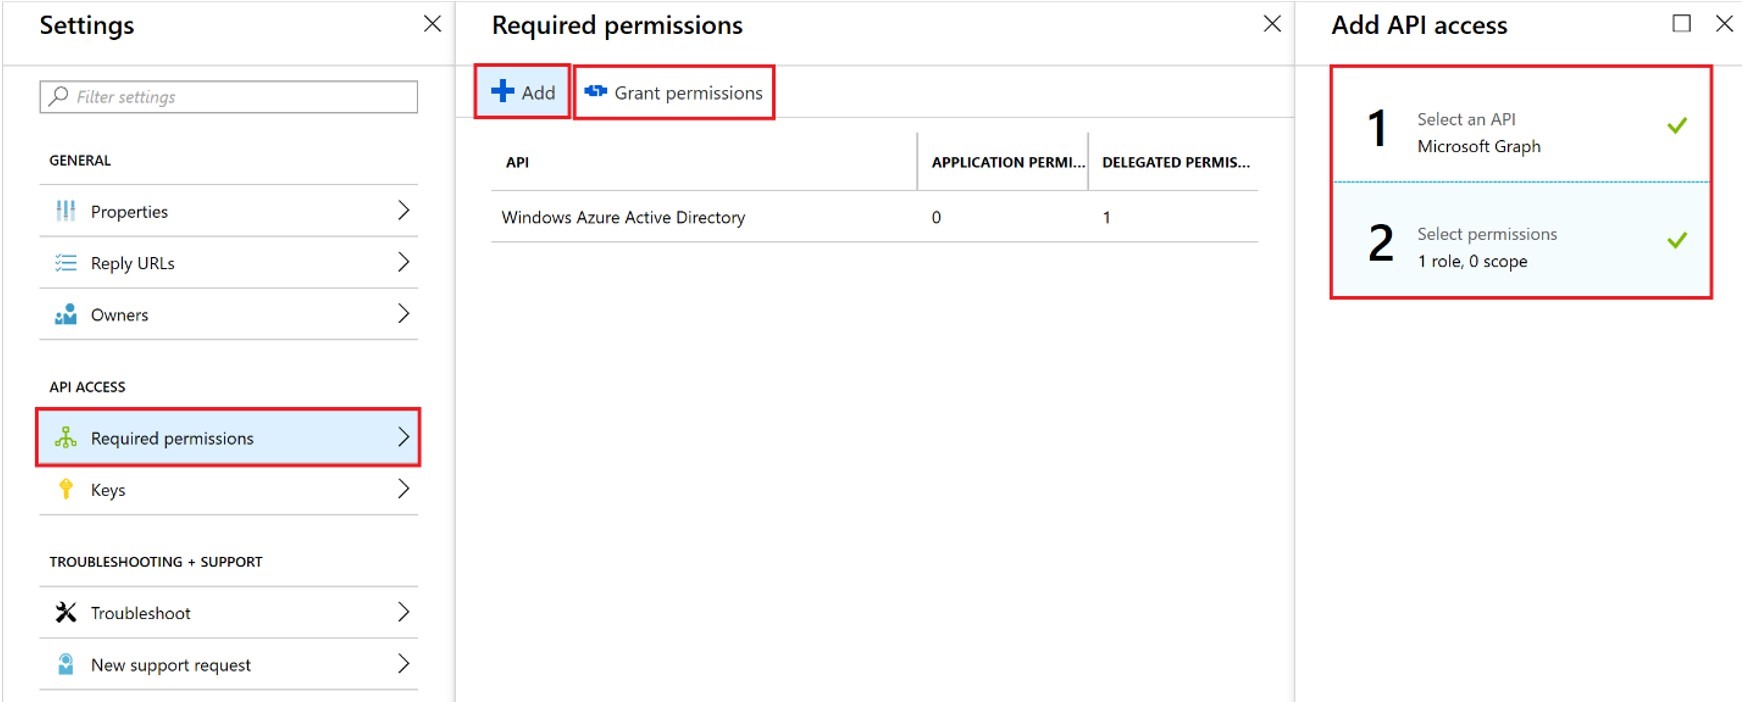The width and height of the screenshot is (1748, 702).
Task: Click the Reply URLs list icon
Action: [x=66, y=263]
